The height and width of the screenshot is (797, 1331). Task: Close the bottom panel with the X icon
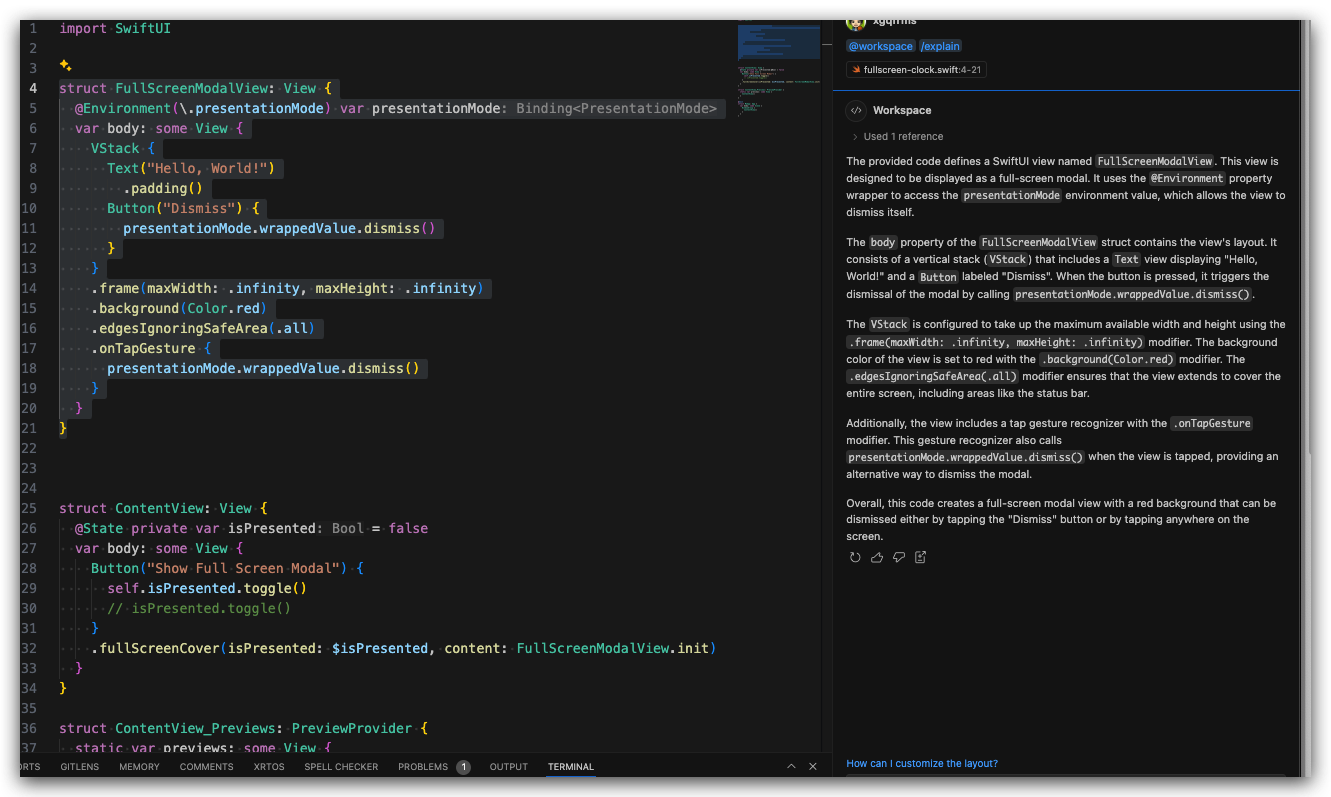[x=813, y=766]
